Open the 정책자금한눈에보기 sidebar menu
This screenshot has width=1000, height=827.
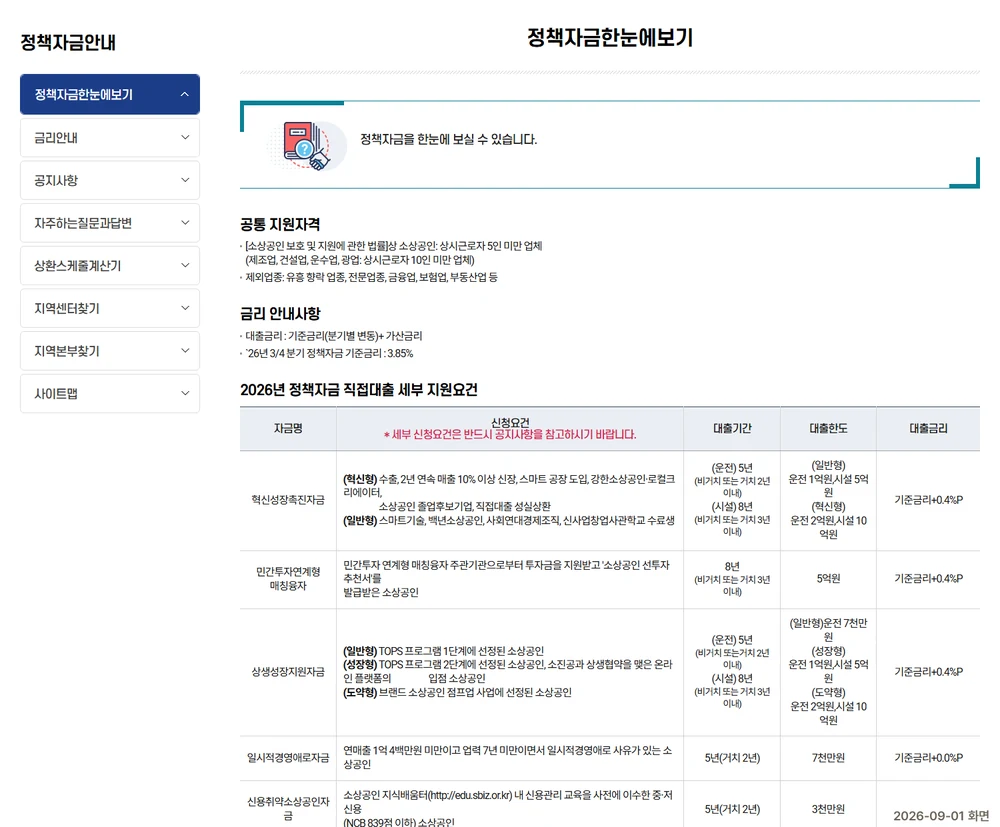(110, 94)
